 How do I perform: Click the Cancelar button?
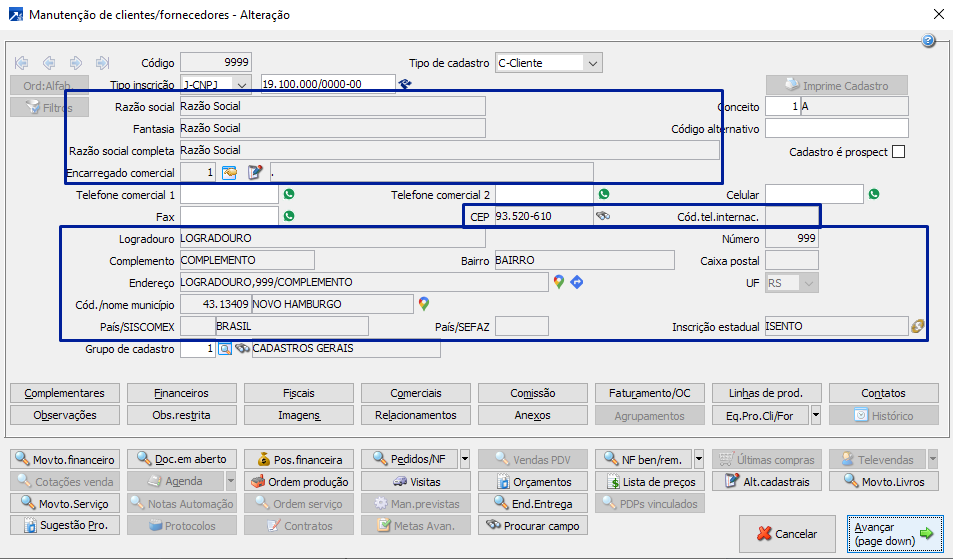pos(786,534)
